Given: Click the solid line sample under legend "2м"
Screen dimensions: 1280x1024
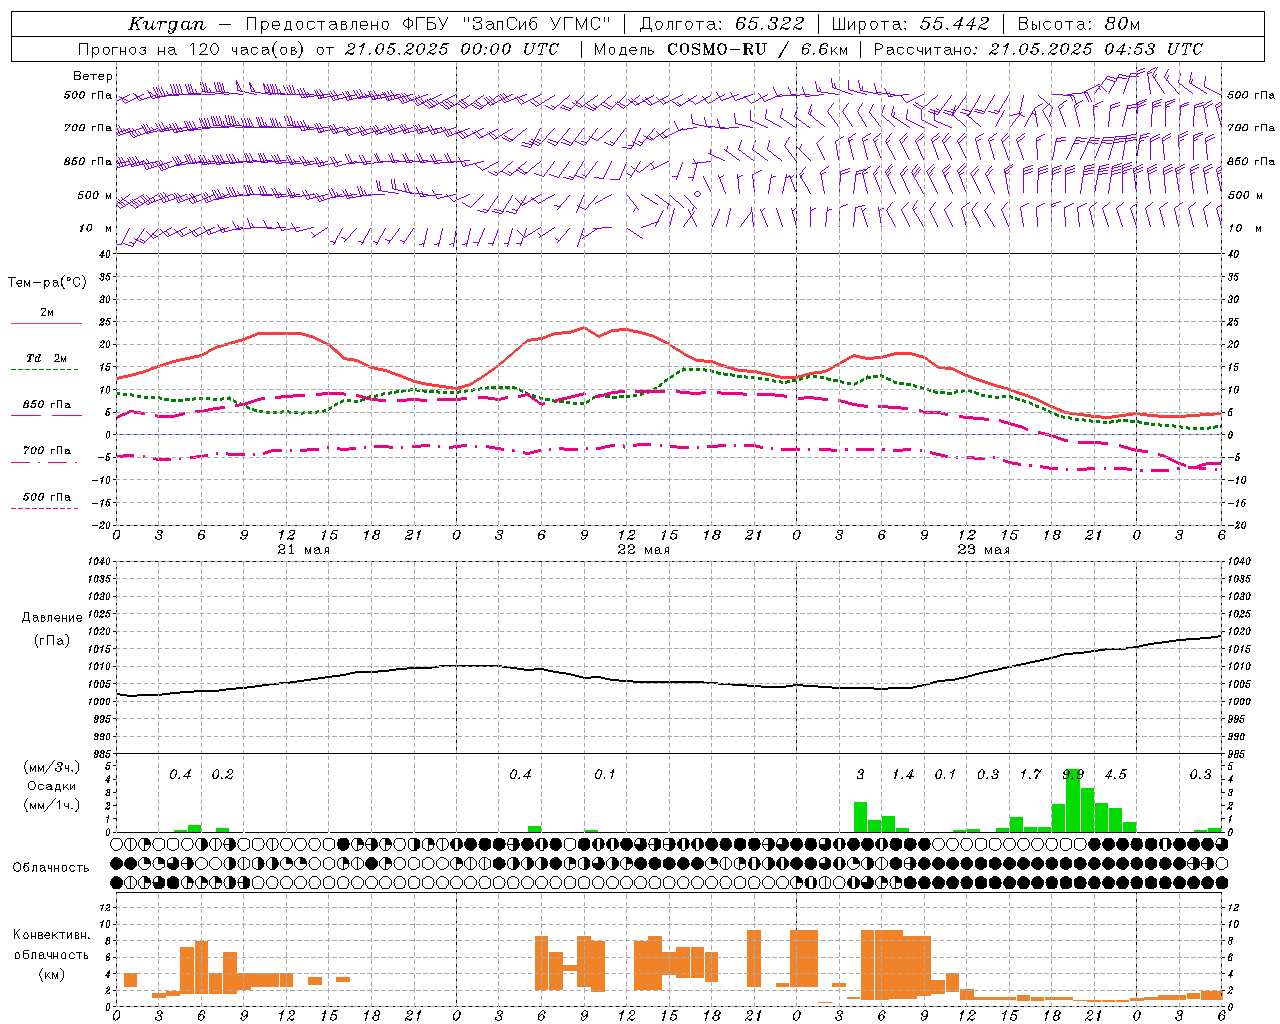Looking at the screenshot, I should tap(47, 324).
